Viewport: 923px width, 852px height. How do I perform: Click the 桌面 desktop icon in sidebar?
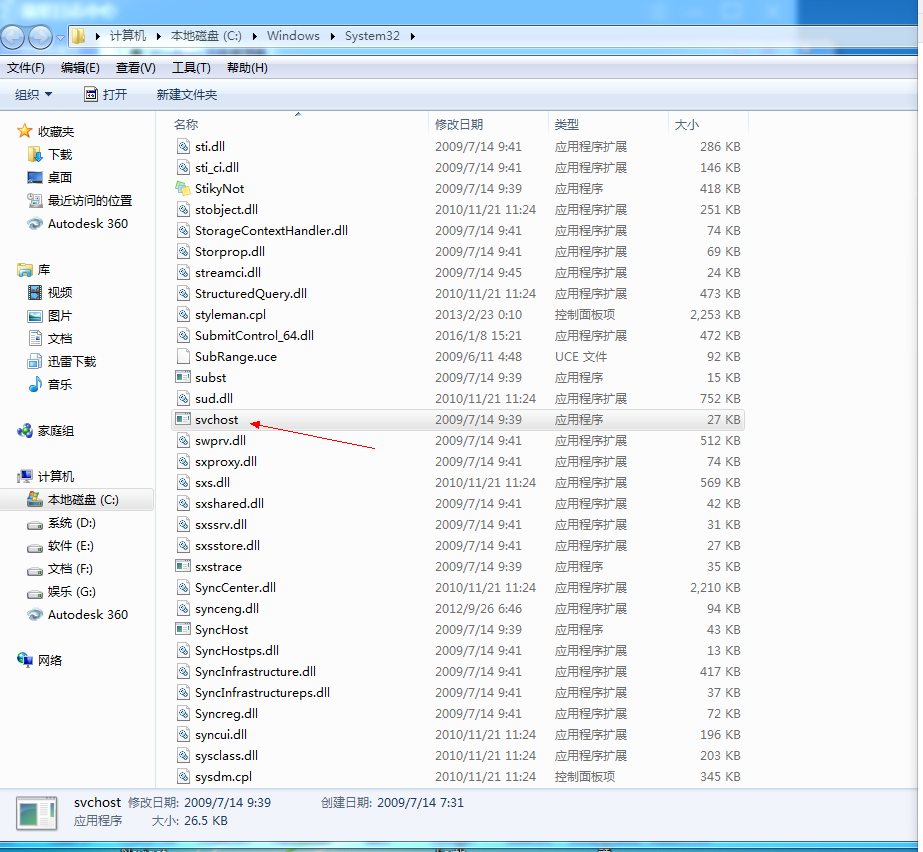pos(35,177)
